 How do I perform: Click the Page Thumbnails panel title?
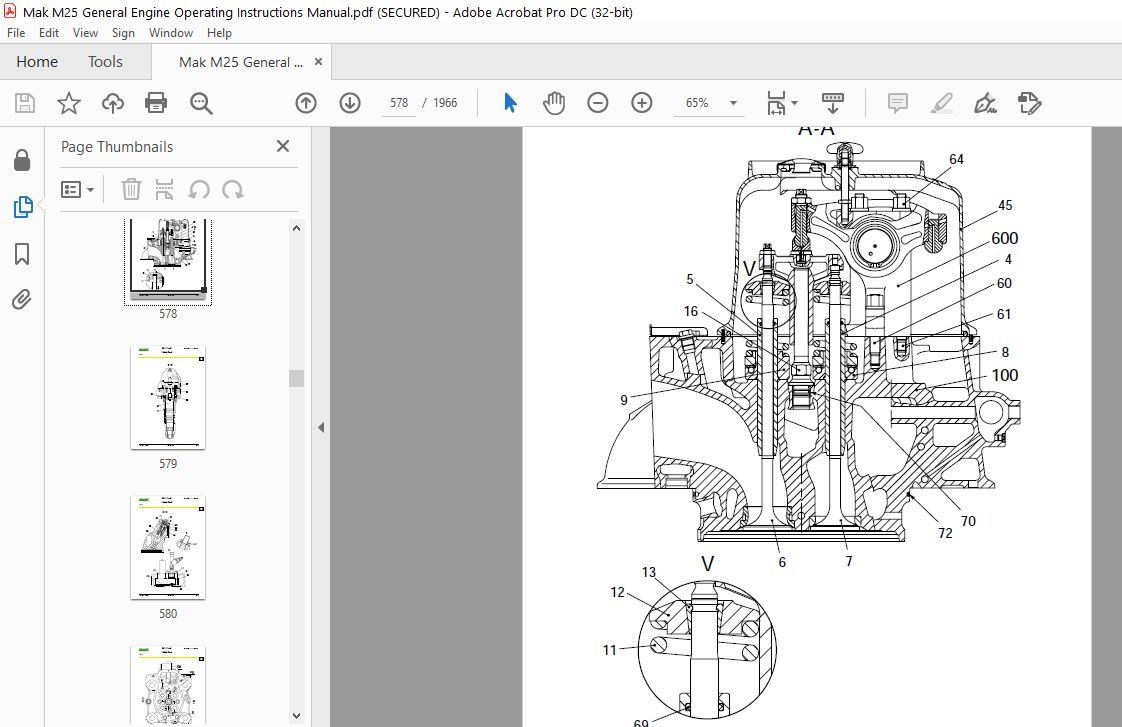tap(117, 147)
